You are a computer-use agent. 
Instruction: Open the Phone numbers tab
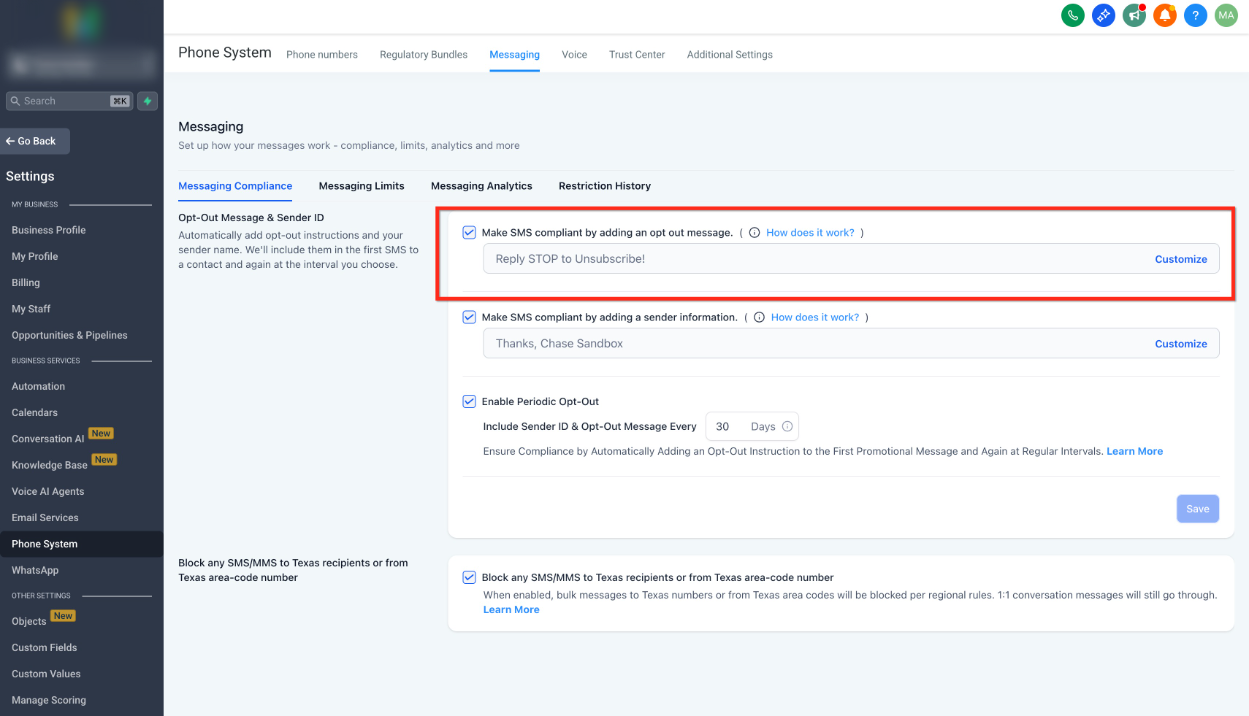tap(322, 54)
